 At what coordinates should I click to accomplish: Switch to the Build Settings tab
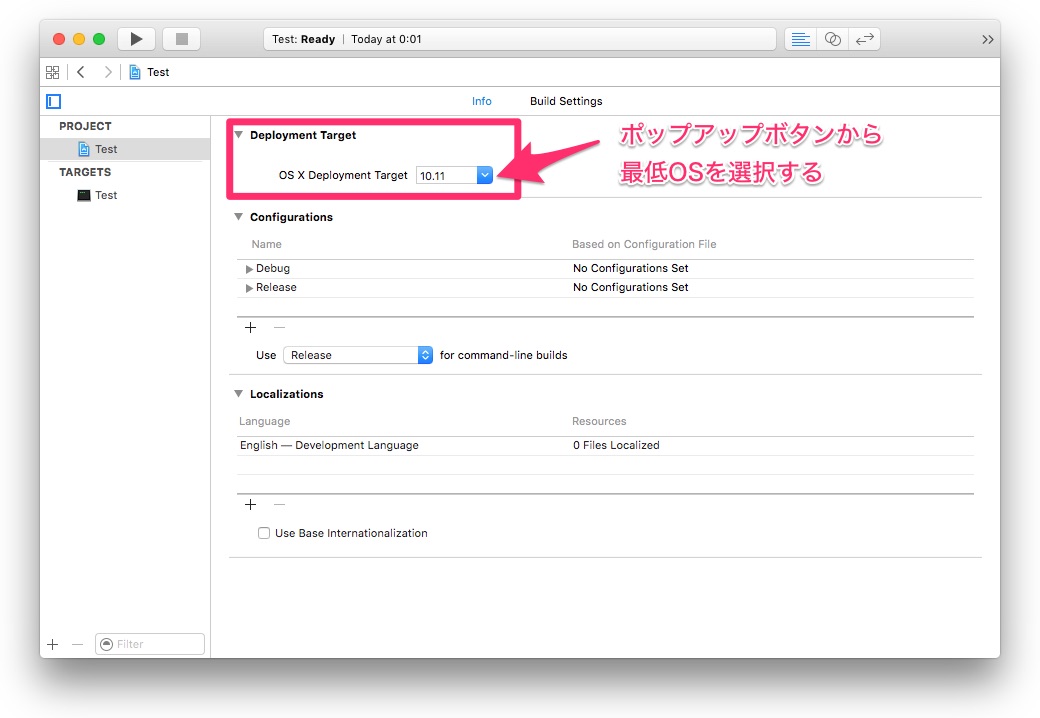[566, 101]
